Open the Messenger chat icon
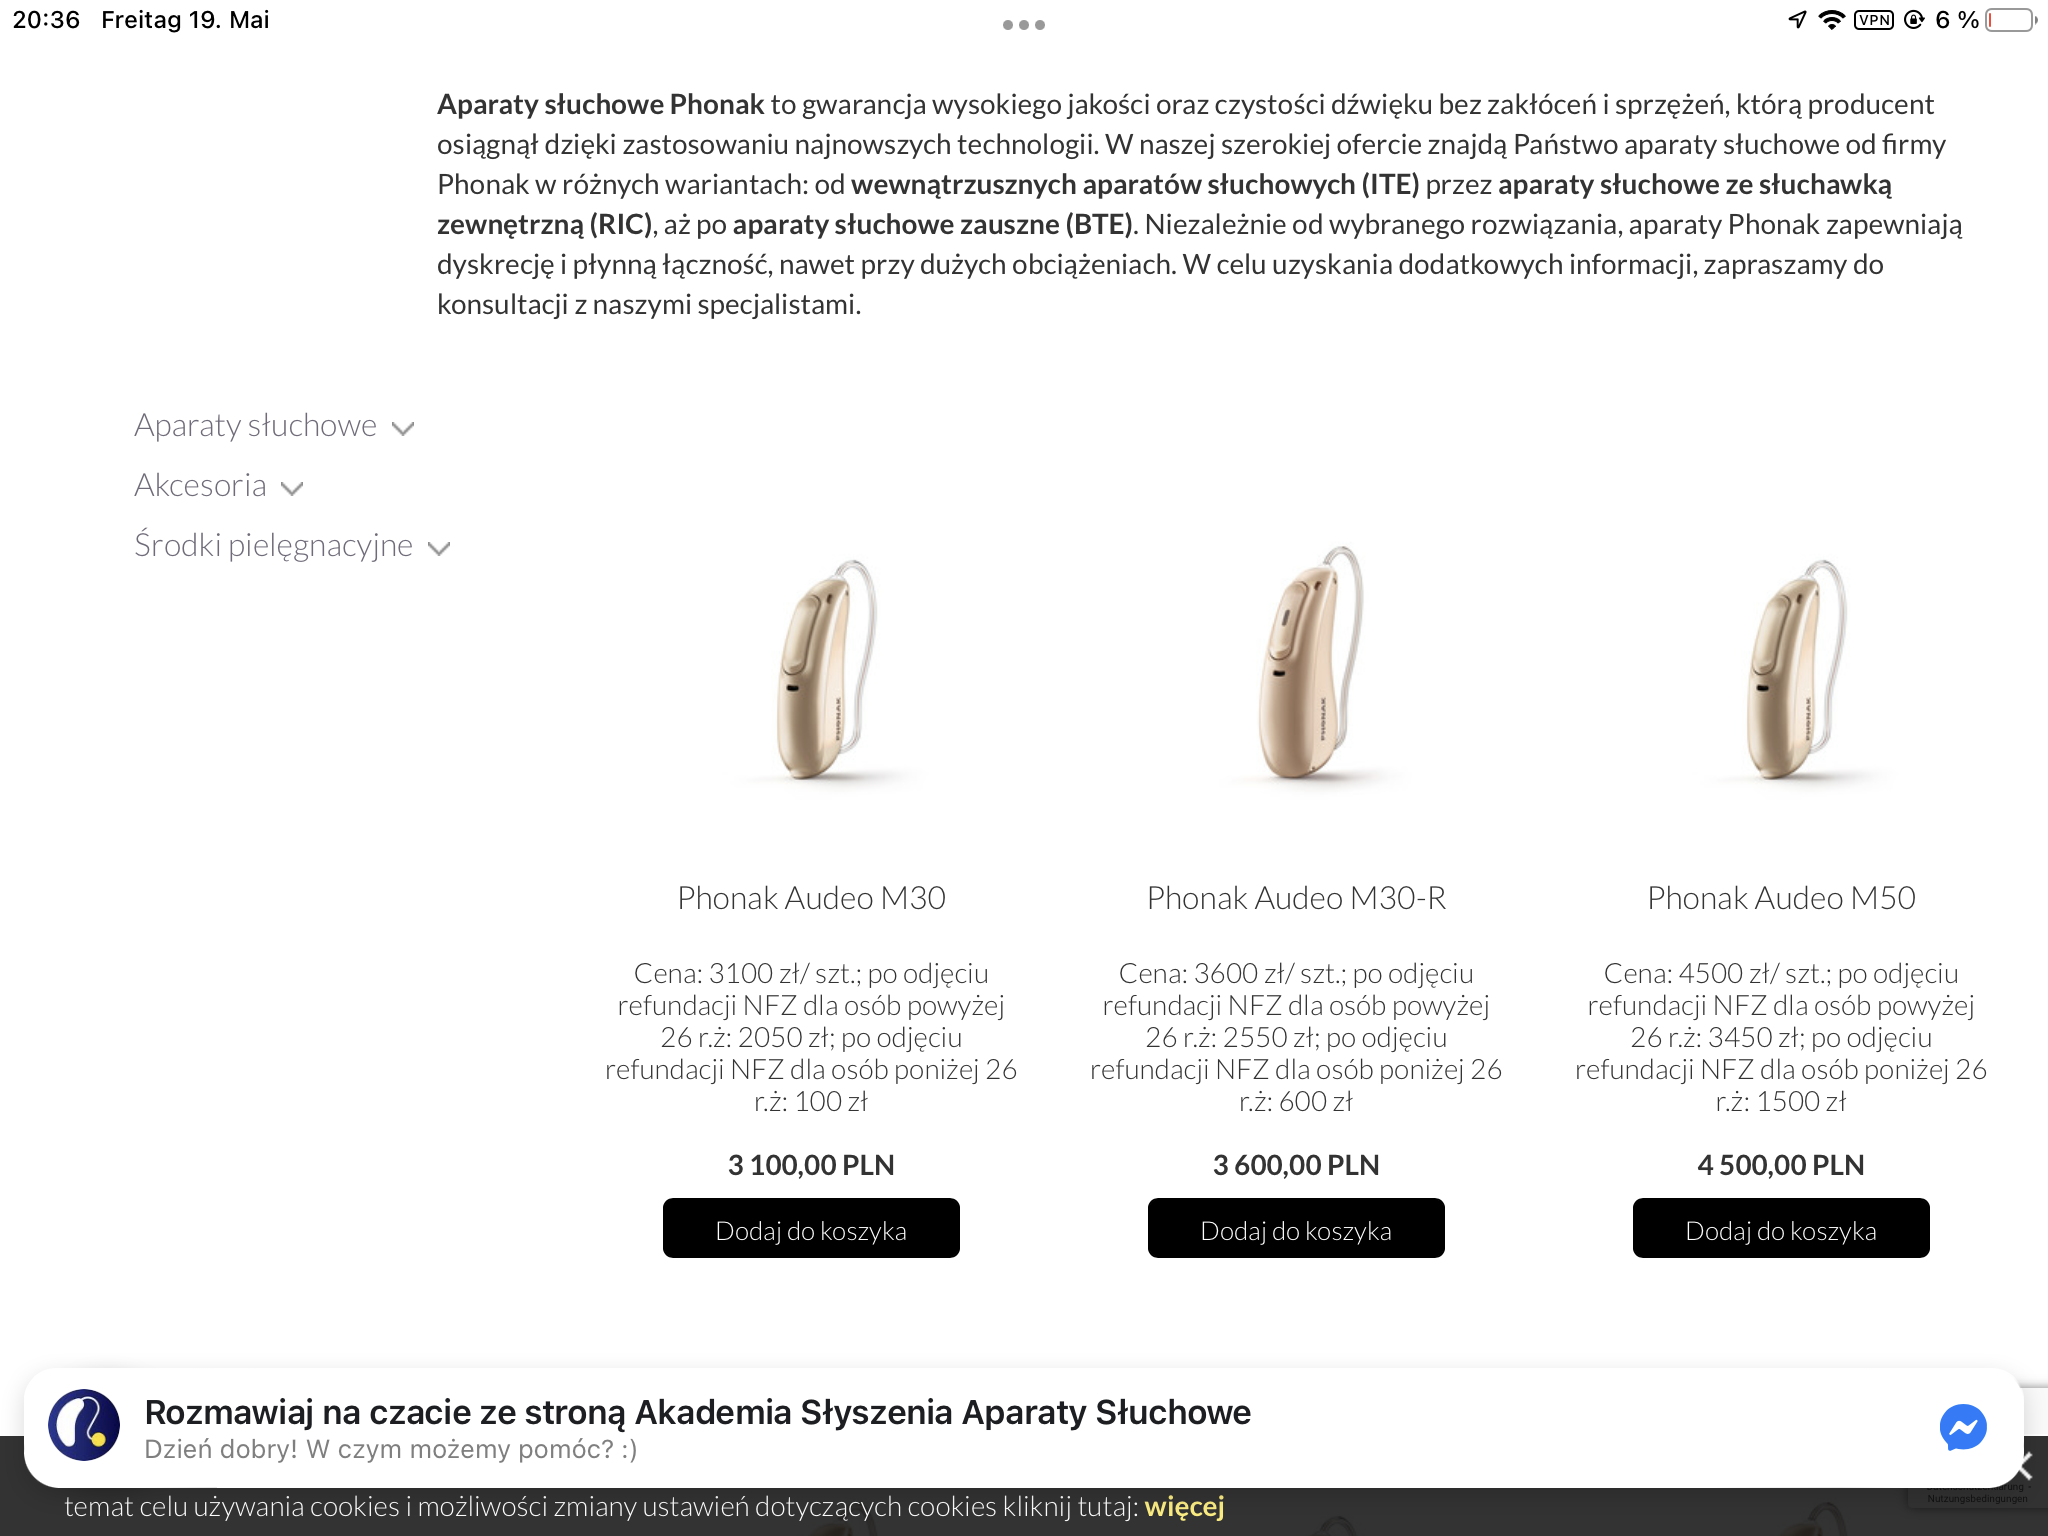Image resolution: width=2048 pixels, height=1536 pixels. click(1962, 1427)
